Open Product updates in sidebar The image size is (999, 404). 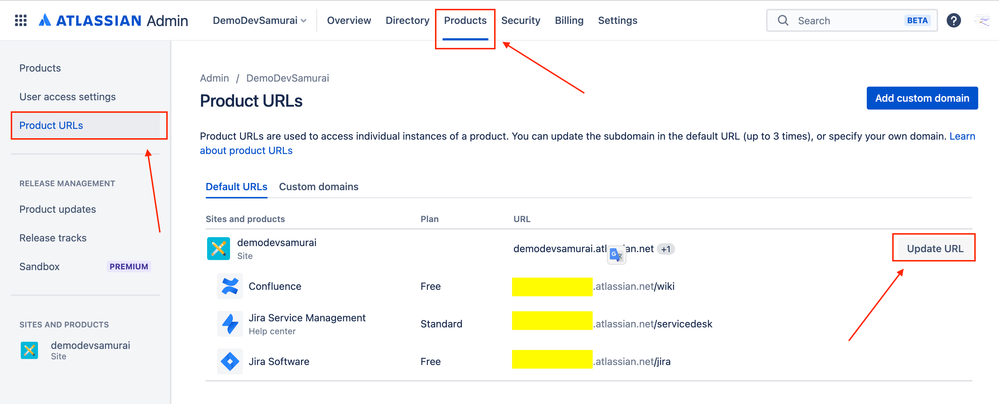(x=57, y=209)
